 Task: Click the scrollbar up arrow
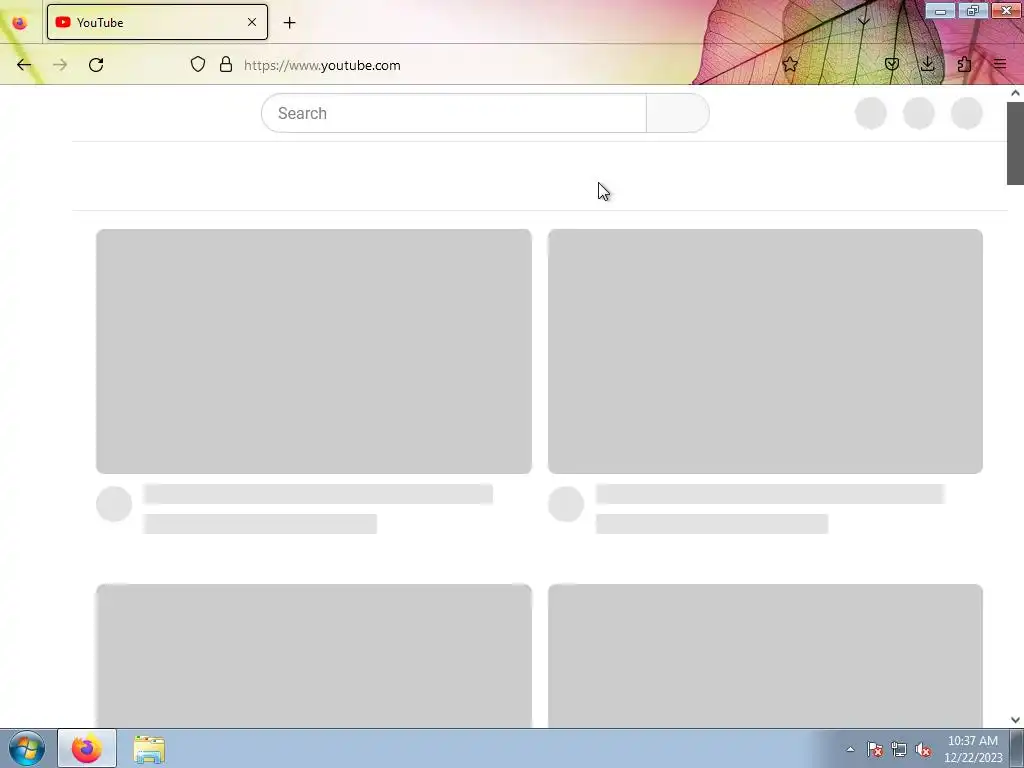1015,93
